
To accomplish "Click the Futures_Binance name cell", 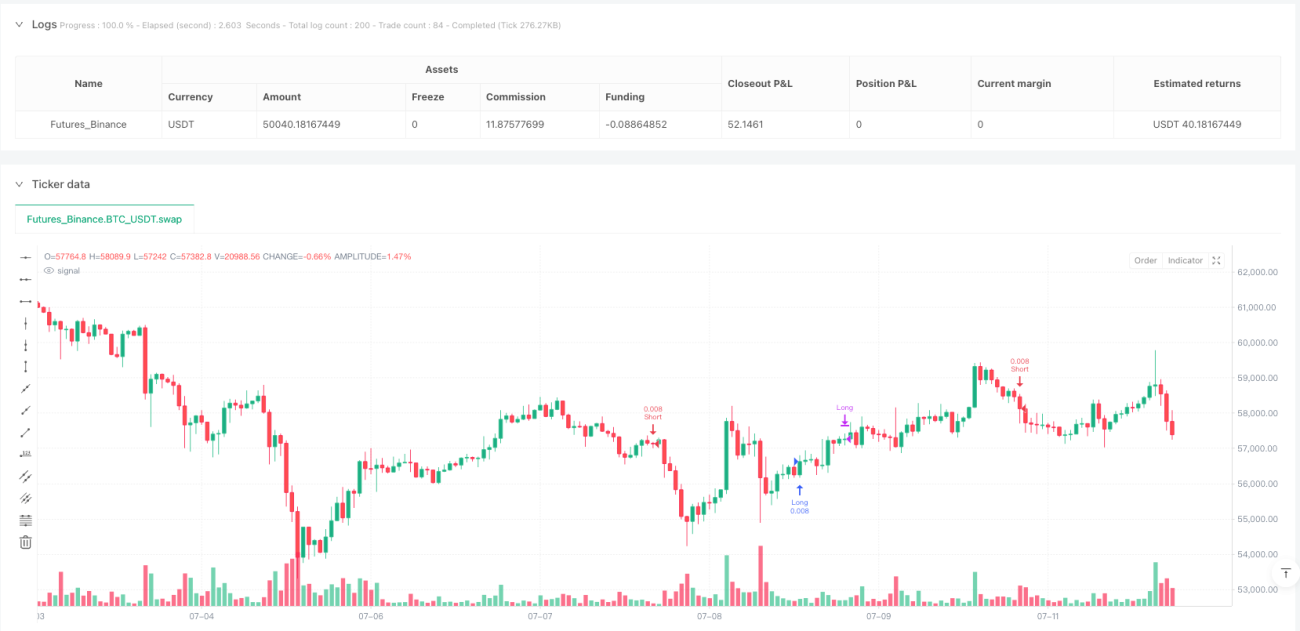I will (89, 124).
